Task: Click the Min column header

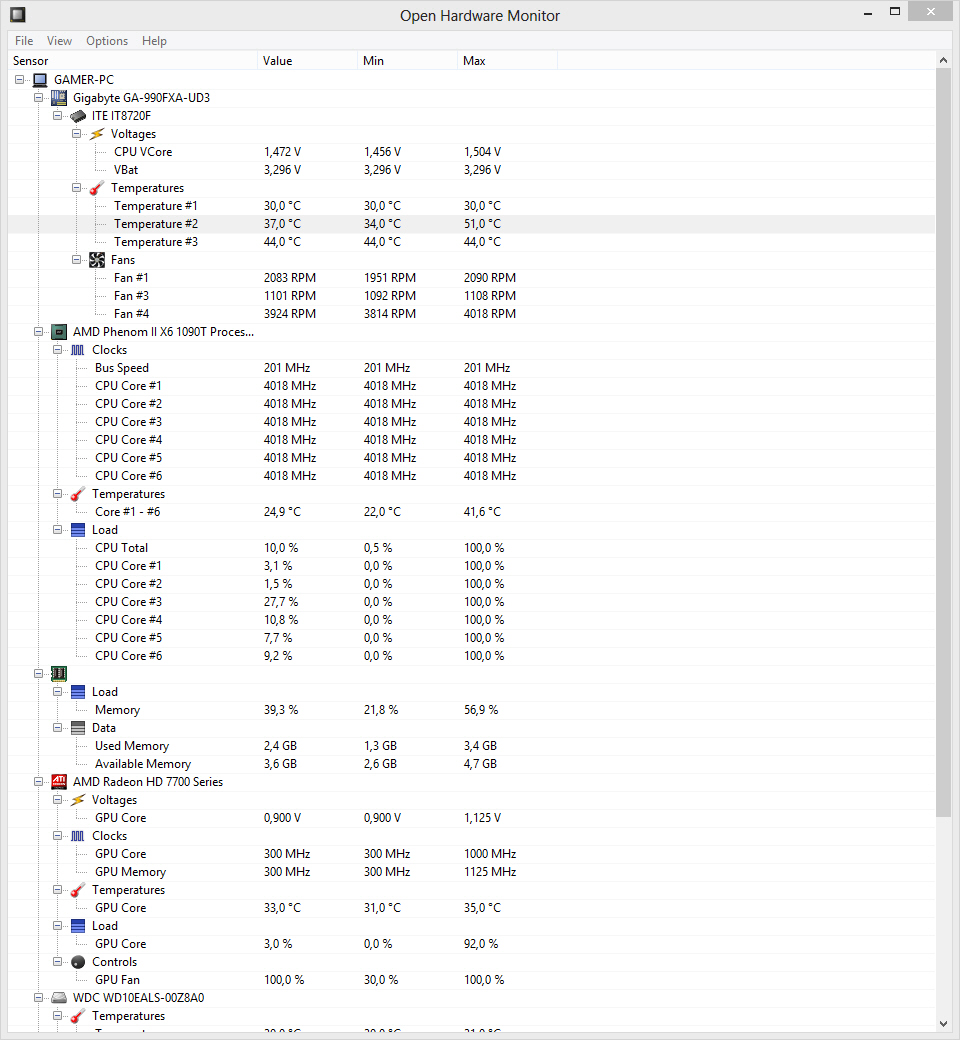Action: 407,60
